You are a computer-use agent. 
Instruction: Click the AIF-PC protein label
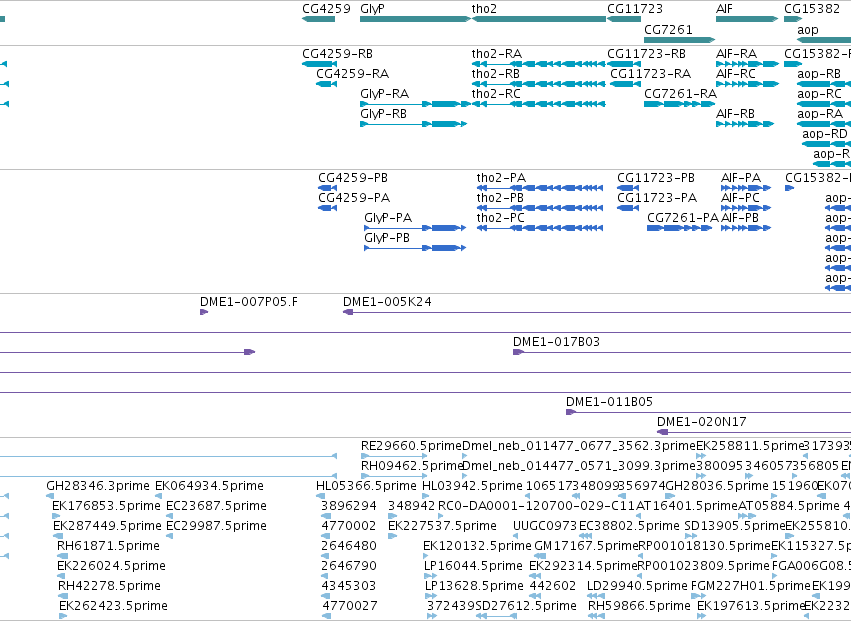(740, 198)
